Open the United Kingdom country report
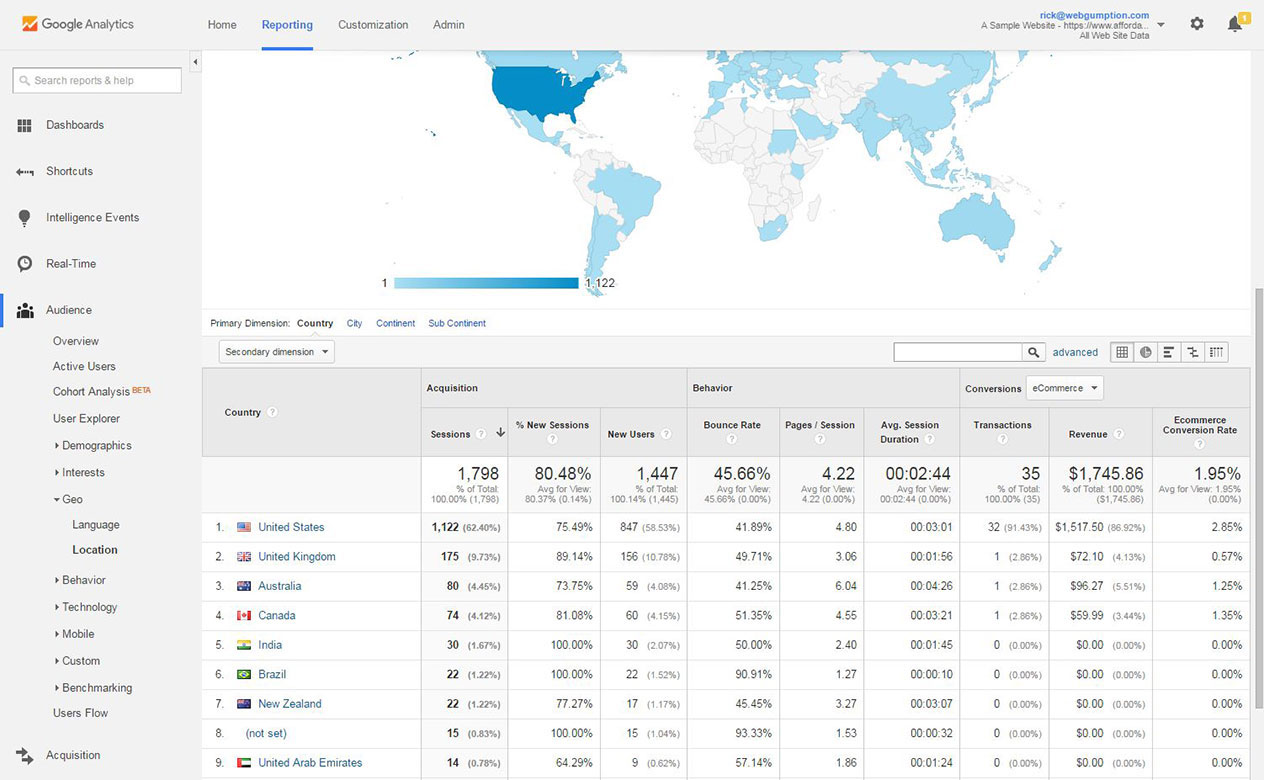 (296, 556)
